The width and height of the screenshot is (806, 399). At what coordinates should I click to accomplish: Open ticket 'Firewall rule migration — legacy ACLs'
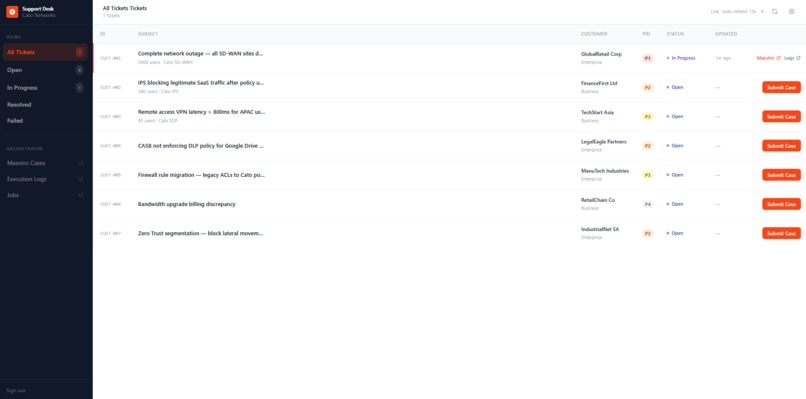[x=202, y=175]
